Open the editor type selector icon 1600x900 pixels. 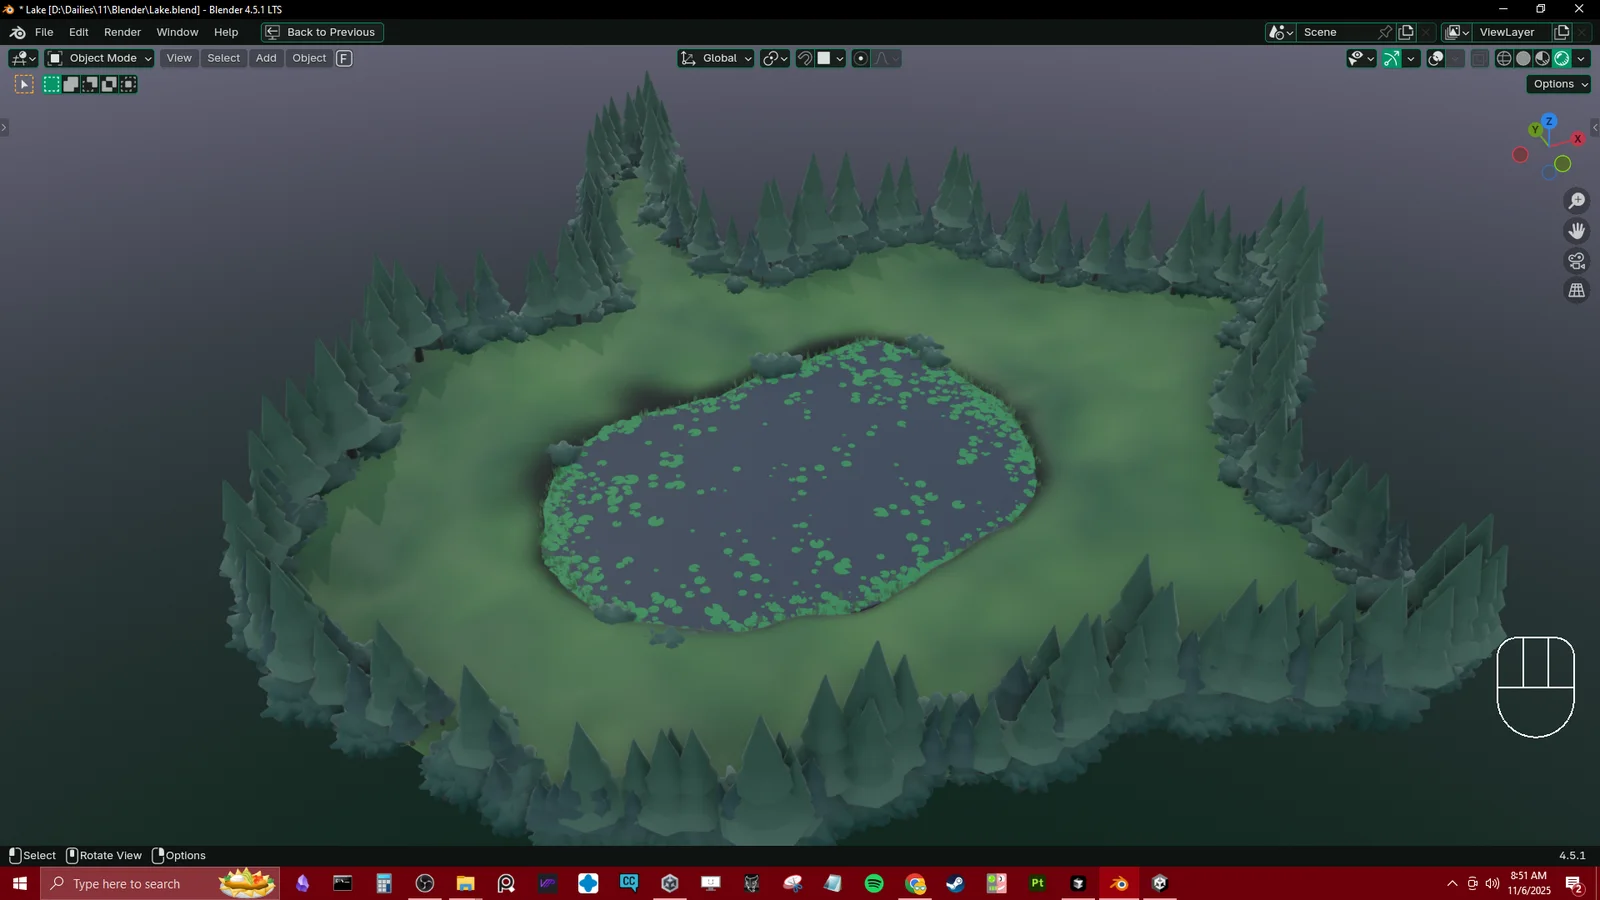[x=18, y=58]
